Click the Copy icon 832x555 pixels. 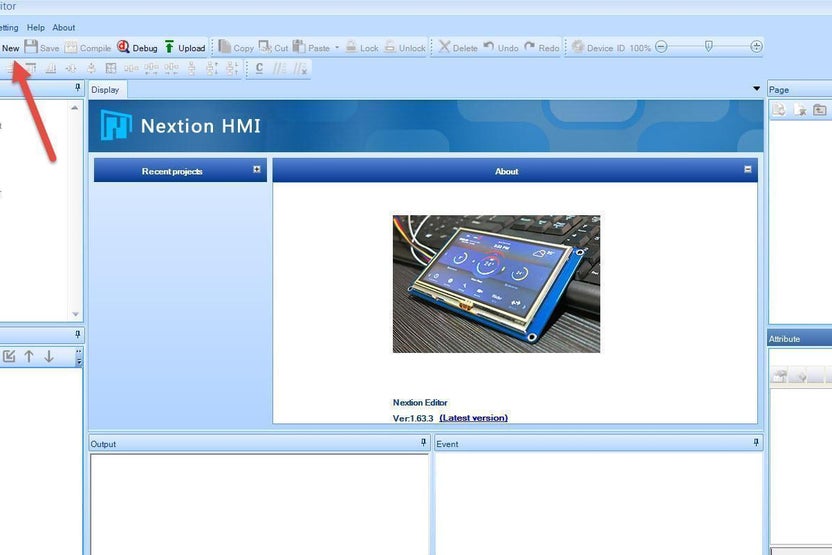pos(224,47)
